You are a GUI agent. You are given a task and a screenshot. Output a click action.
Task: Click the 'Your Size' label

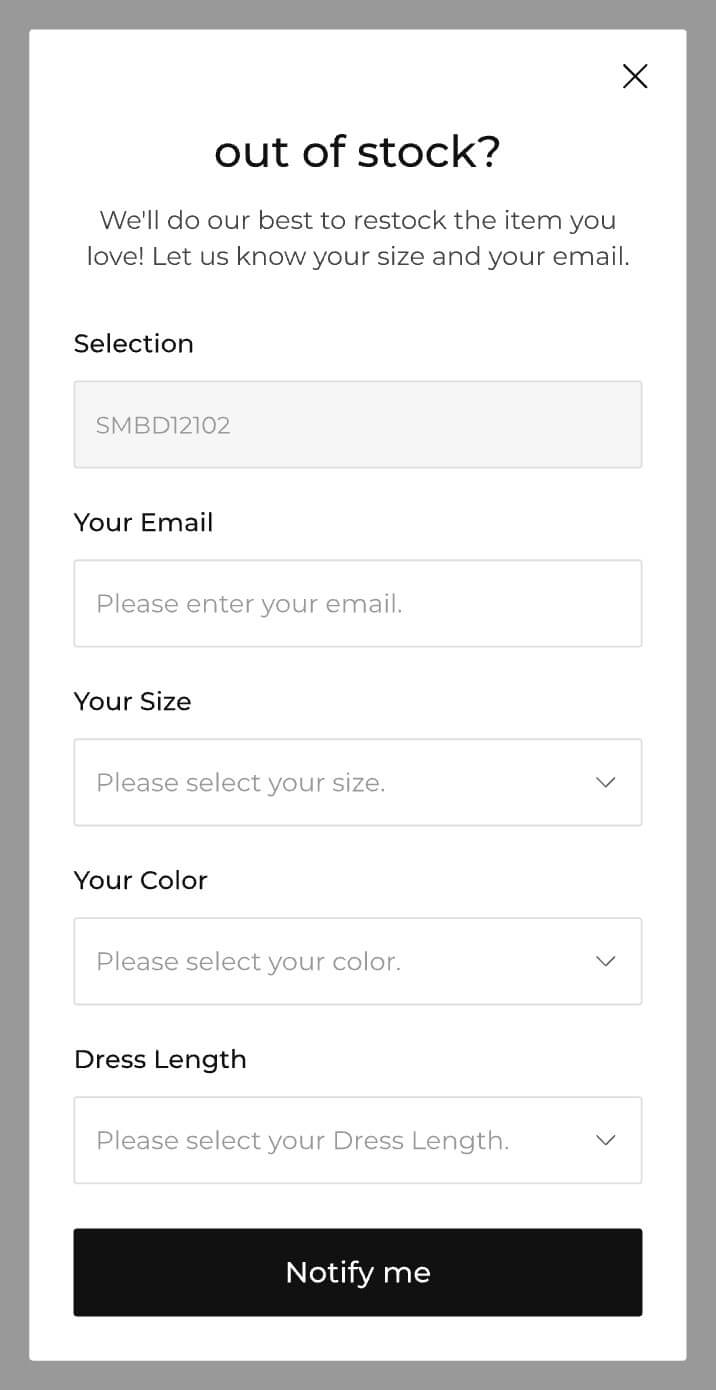(x=132, y=701)
